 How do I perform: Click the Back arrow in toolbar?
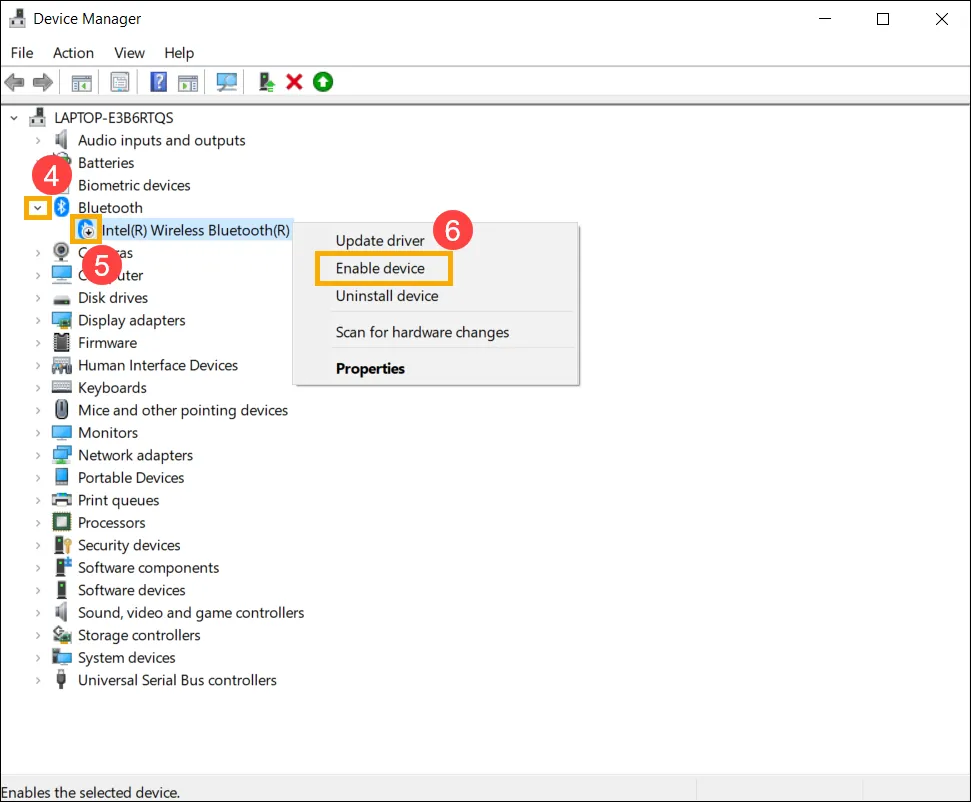click(x=15, y=82)
